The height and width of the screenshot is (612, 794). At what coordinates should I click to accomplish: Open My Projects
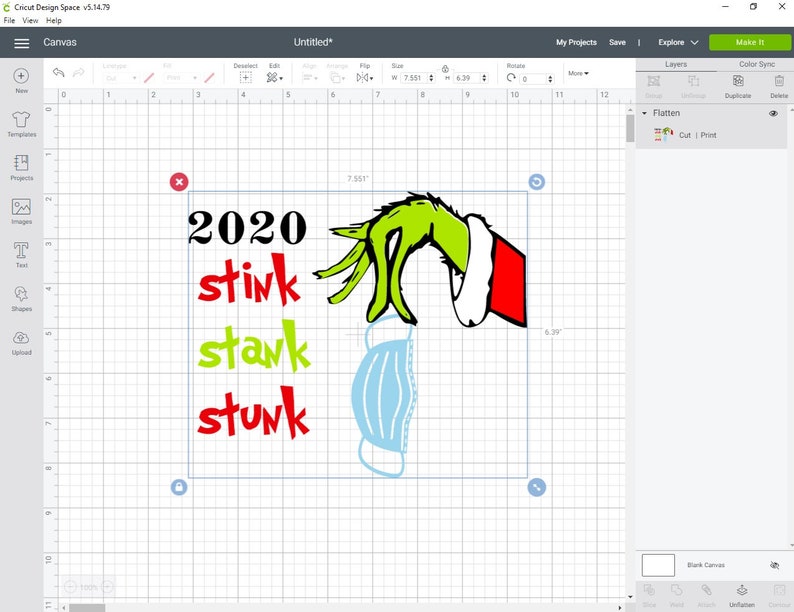(576, 43)
